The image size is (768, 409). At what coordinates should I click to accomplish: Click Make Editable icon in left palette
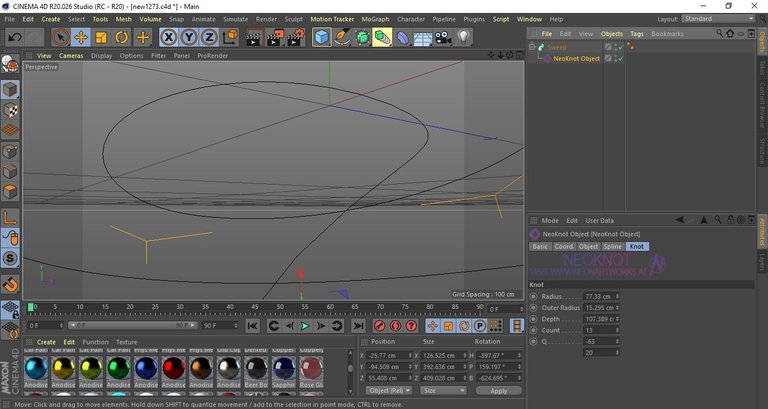click(x=10, y=64)
